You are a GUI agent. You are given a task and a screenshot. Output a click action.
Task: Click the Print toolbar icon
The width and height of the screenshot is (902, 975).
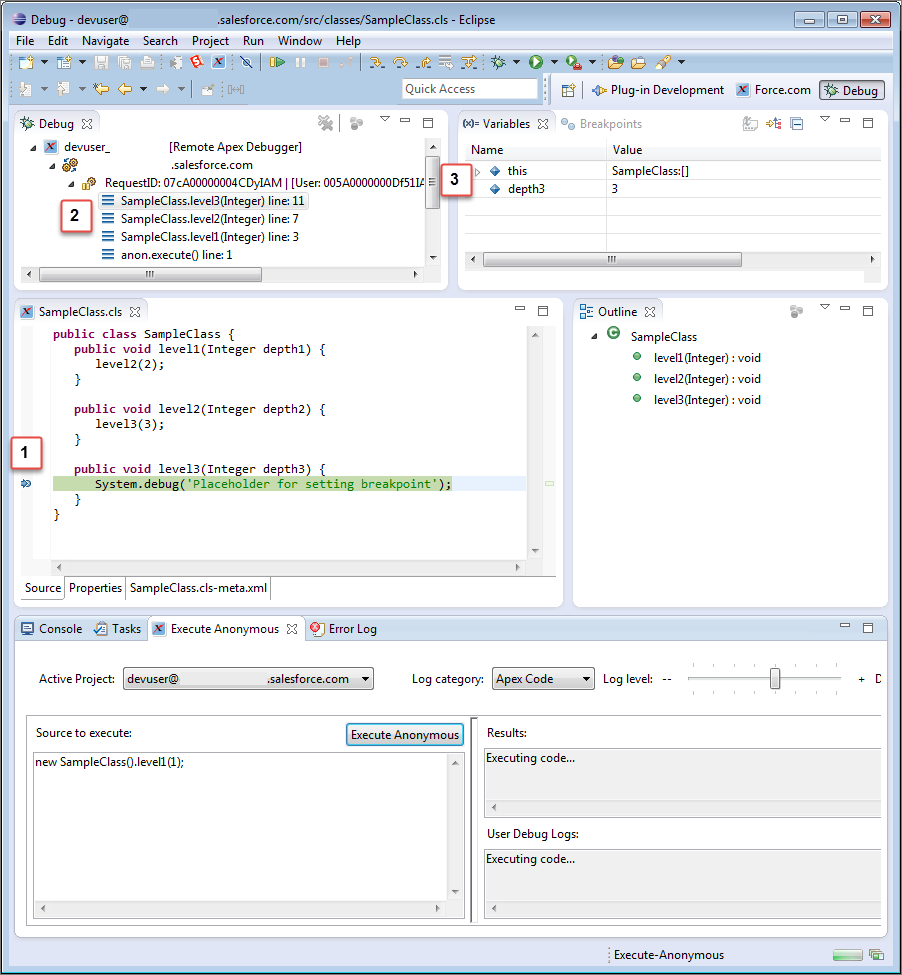pyautogui.click(x=147, y=62)
